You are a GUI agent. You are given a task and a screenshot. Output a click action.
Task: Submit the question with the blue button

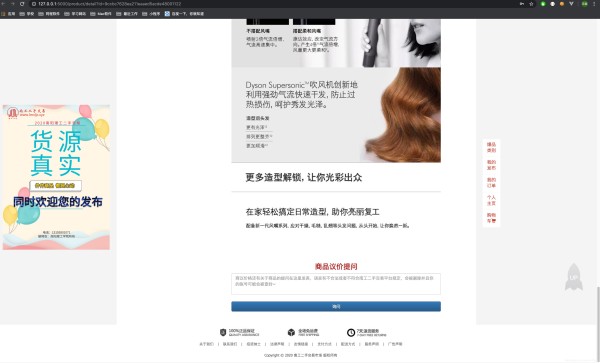click(336, 306)
